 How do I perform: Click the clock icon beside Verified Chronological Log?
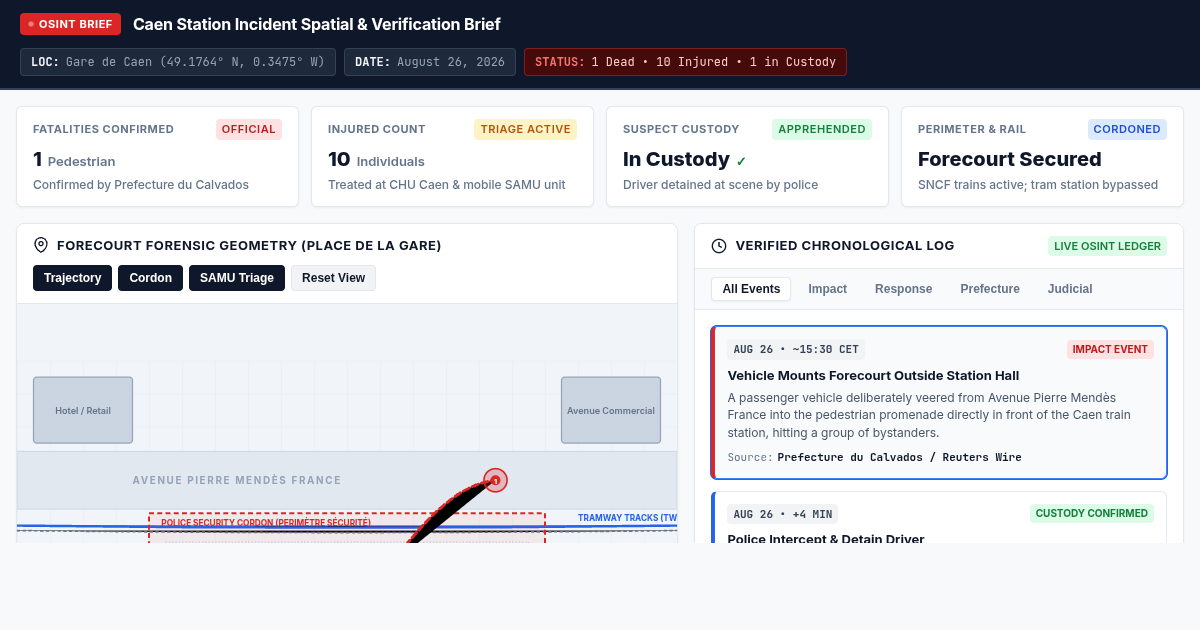(x=719, y=246)
